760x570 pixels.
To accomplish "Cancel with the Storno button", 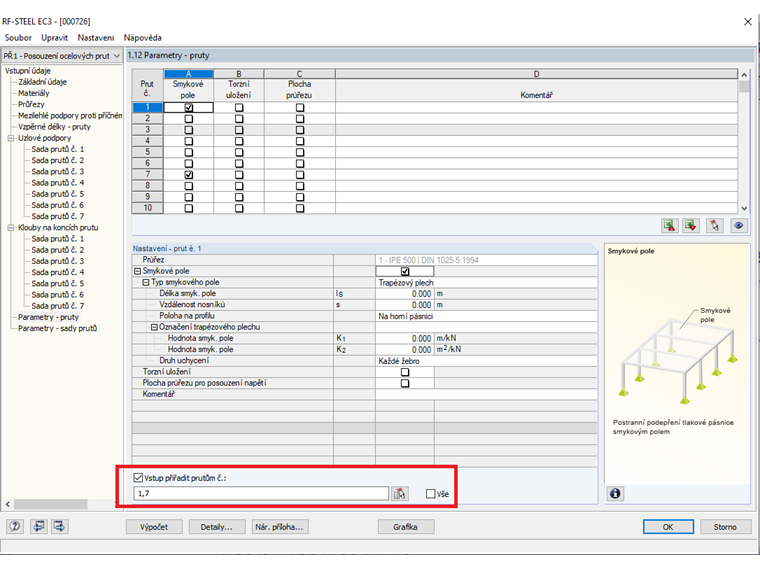I will click(725, 527).
